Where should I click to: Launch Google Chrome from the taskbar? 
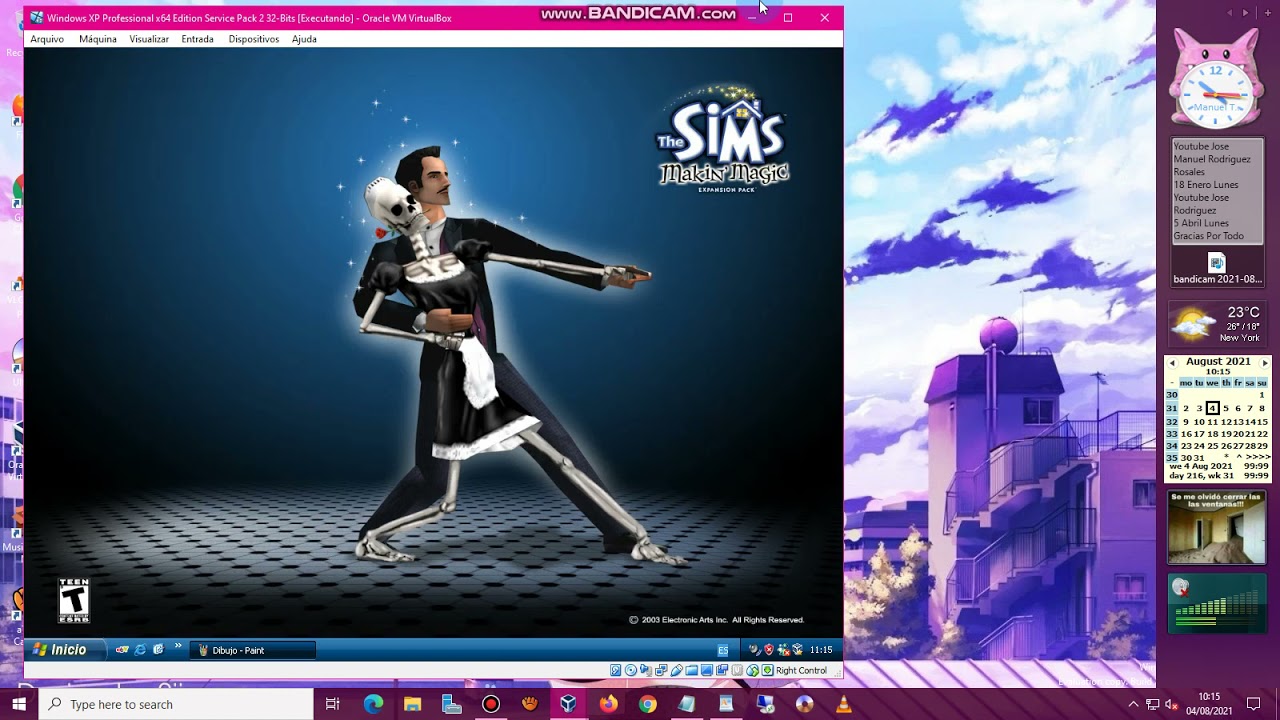tap(647, 704)
